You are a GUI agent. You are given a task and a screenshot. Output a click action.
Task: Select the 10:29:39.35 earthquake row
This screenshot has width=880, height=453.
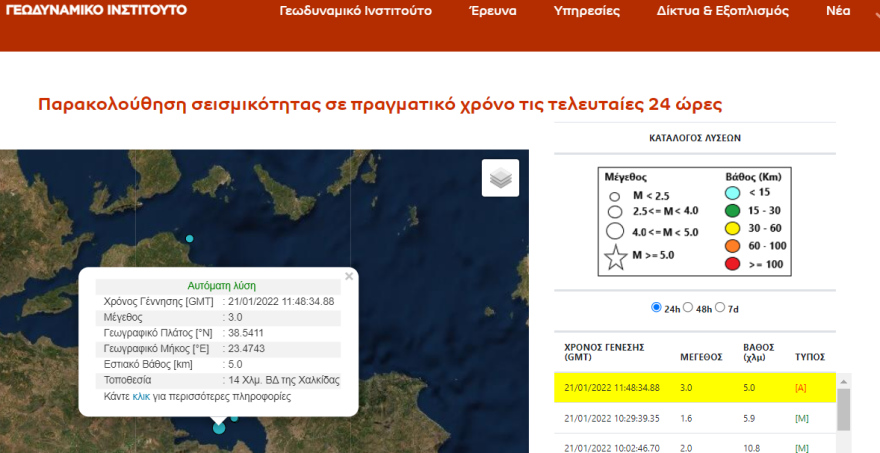pyautogui.click(x=695, y=418)
